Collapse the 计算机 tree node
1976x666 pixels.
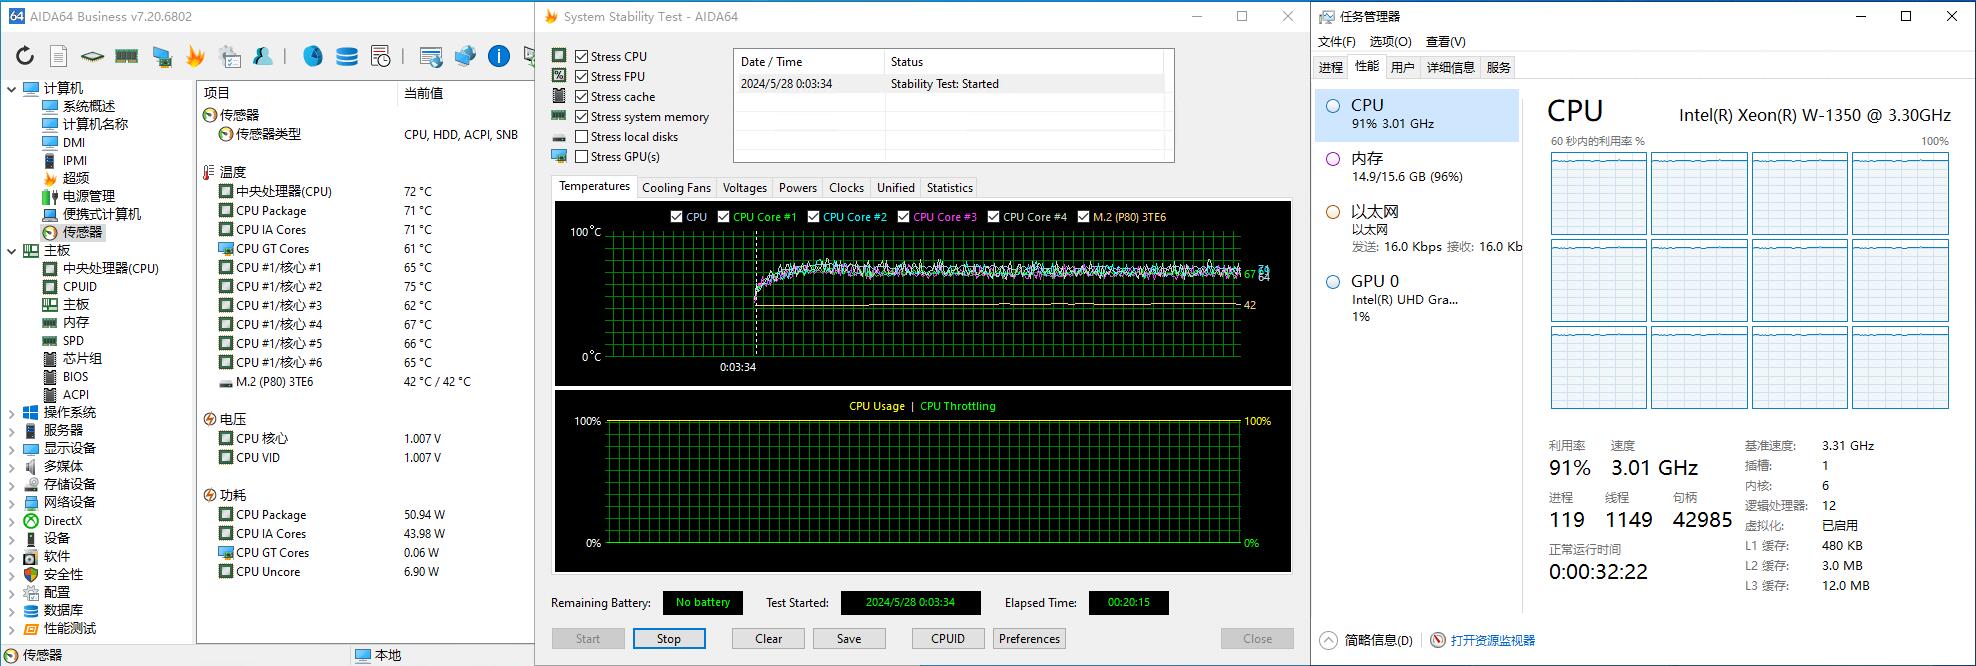(12, 89)
